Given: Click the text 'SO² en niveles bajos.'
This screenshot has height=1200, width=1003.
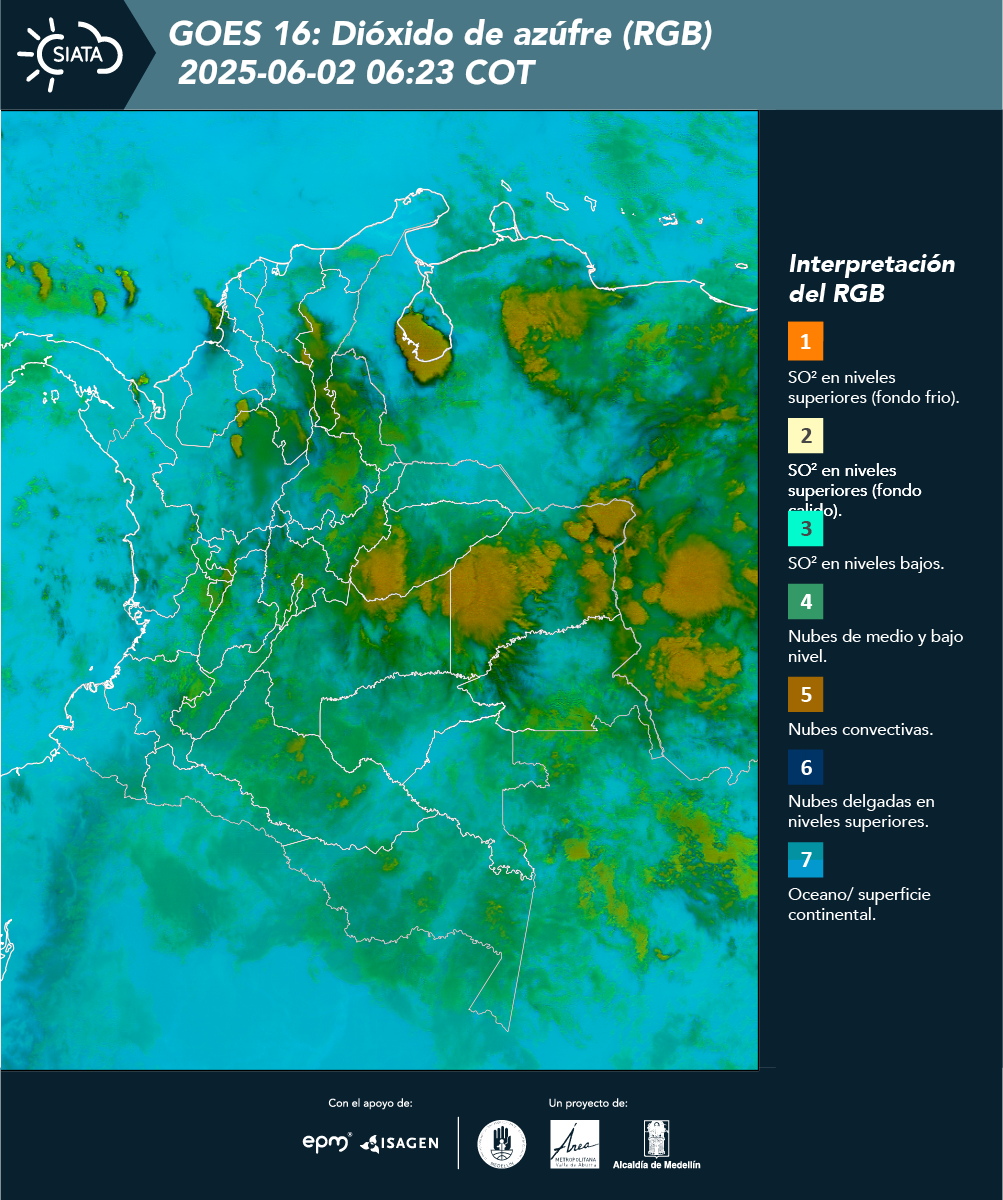Looking at the screenshot, I should 866,563.
